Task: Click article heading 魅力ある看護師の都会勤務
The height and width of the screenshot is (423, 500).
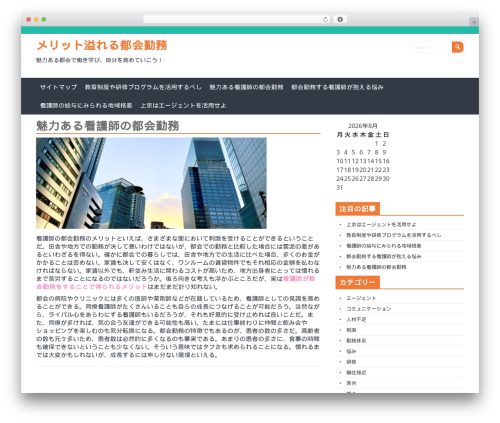Action: [x=108, y=126]
